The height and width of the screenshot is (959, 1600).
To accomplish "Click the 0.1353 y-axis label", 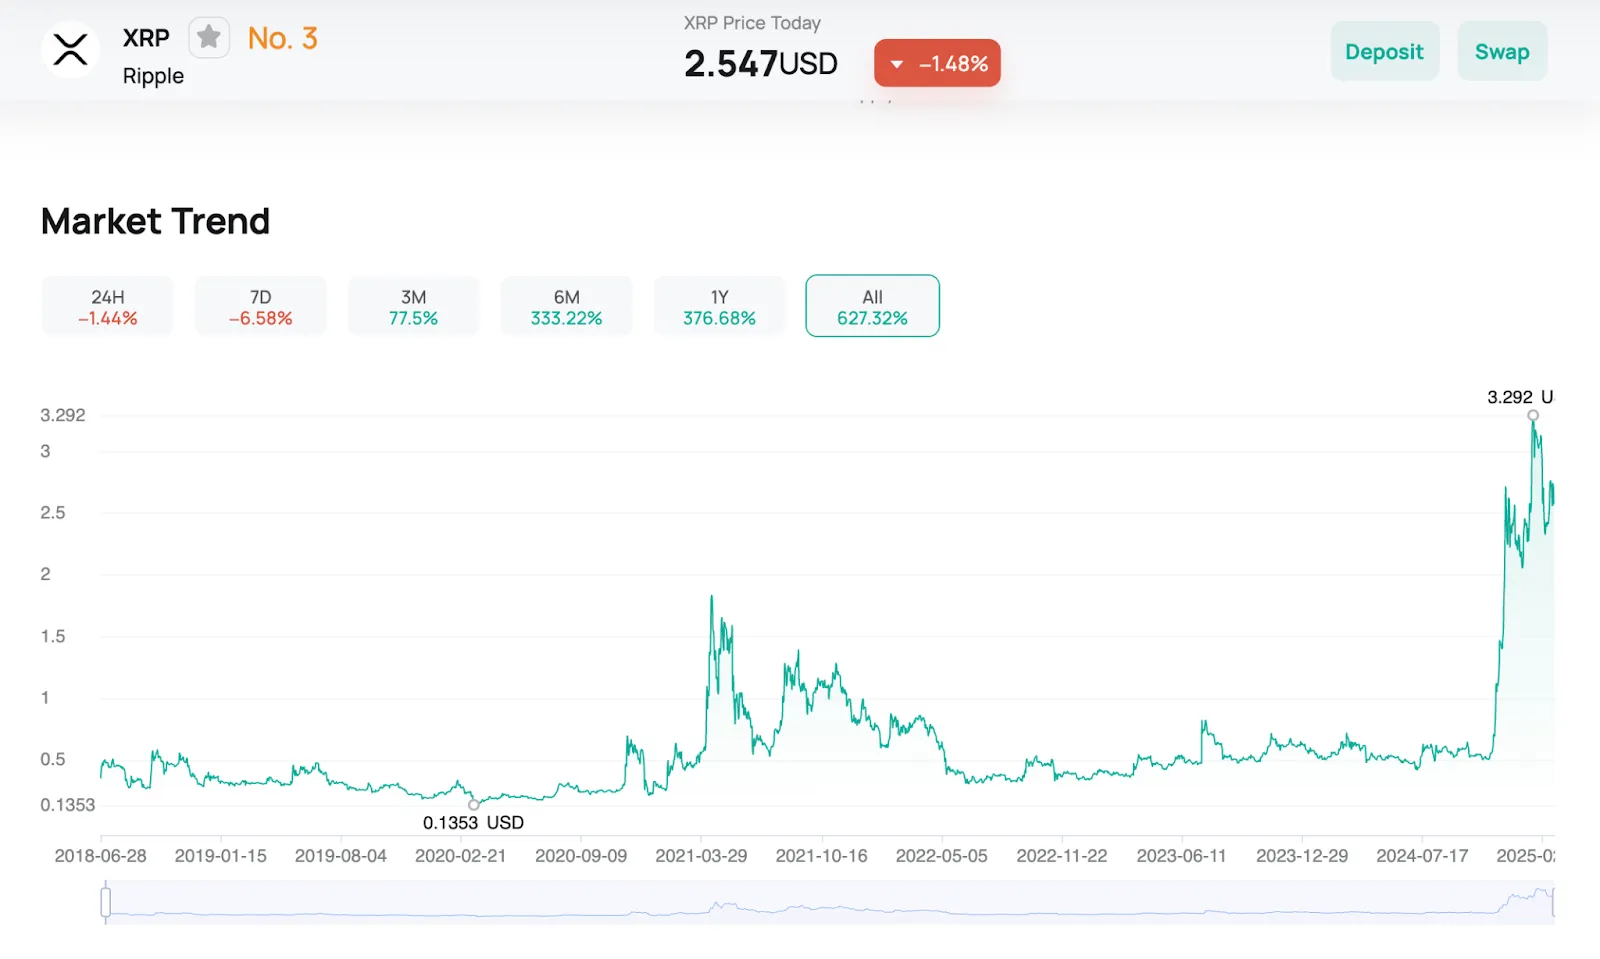I will click(x=67, y=805).
